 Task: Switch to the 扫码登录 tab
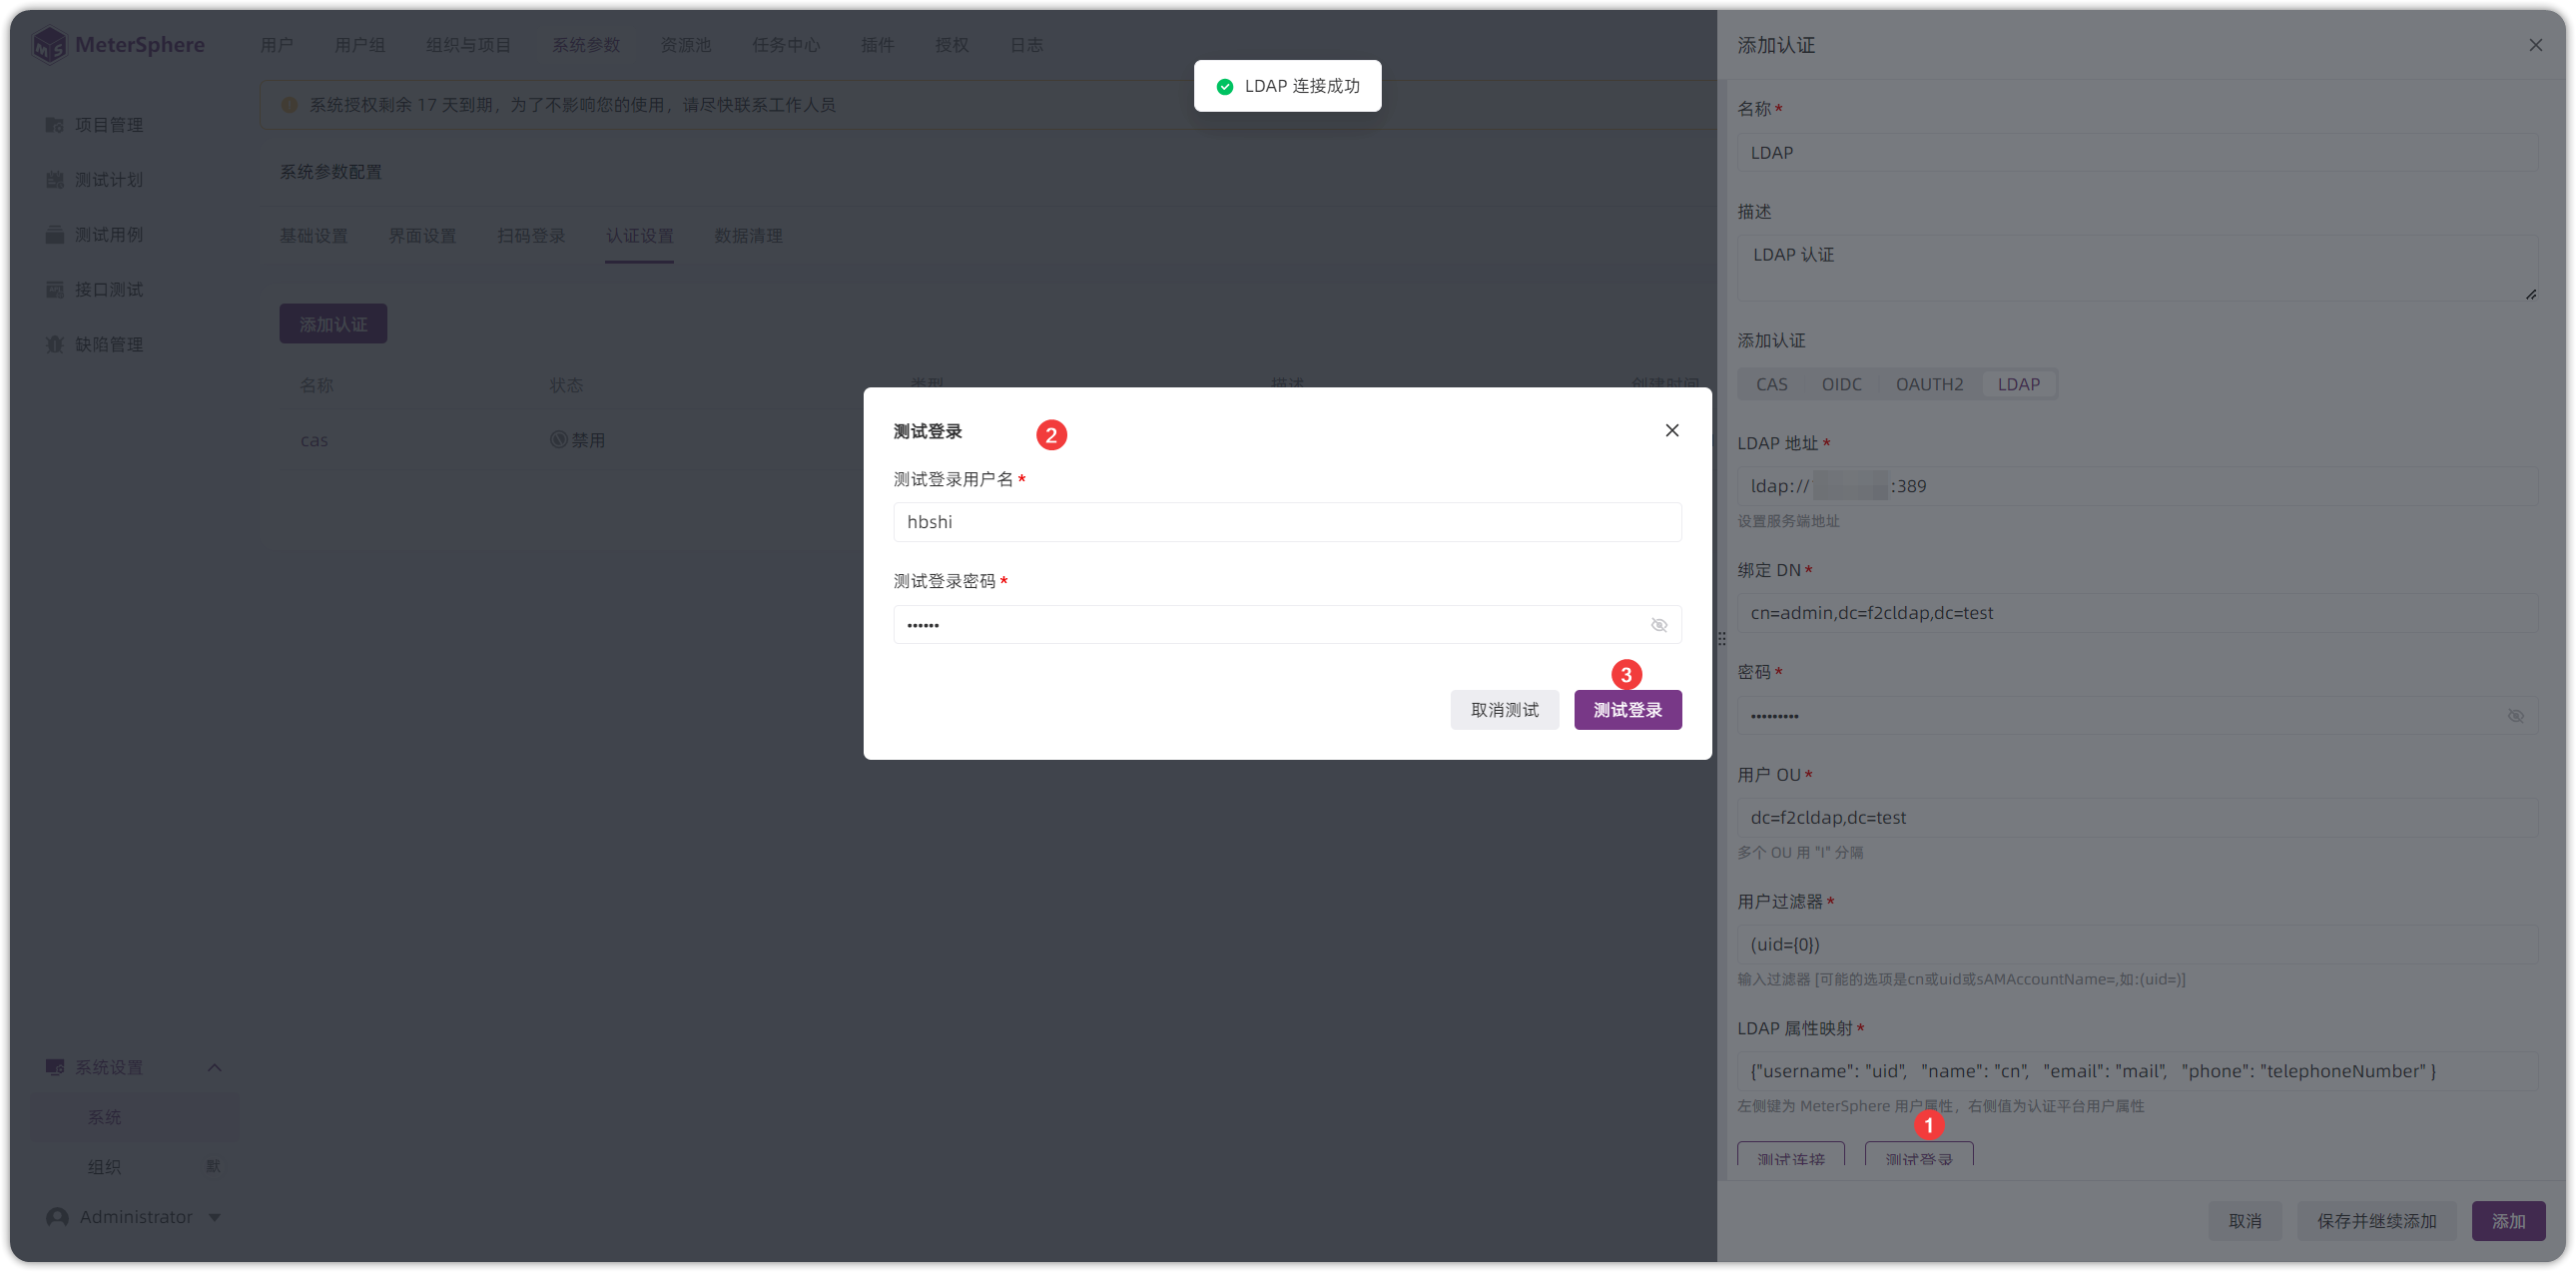[531, 236]
